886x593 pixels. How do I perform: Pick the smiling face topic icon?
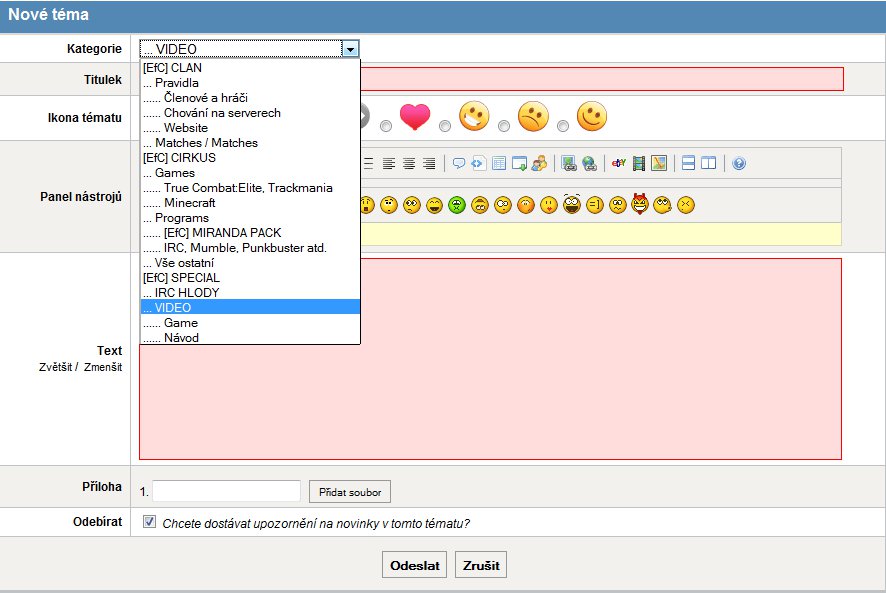pyautogui.click(x=592, y=116)
